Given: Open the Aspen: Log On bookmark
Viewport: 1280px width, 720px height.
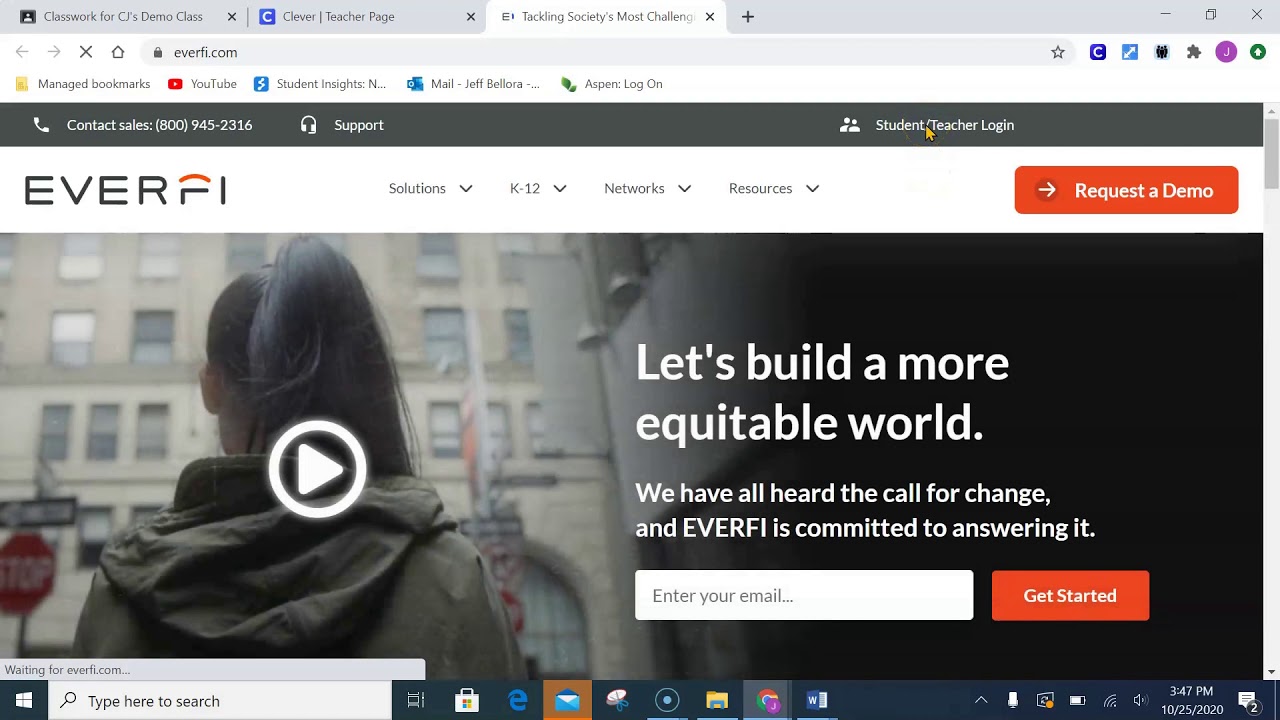Looking at the screenshot, I should pyautogui.click(x=612, y=84).
